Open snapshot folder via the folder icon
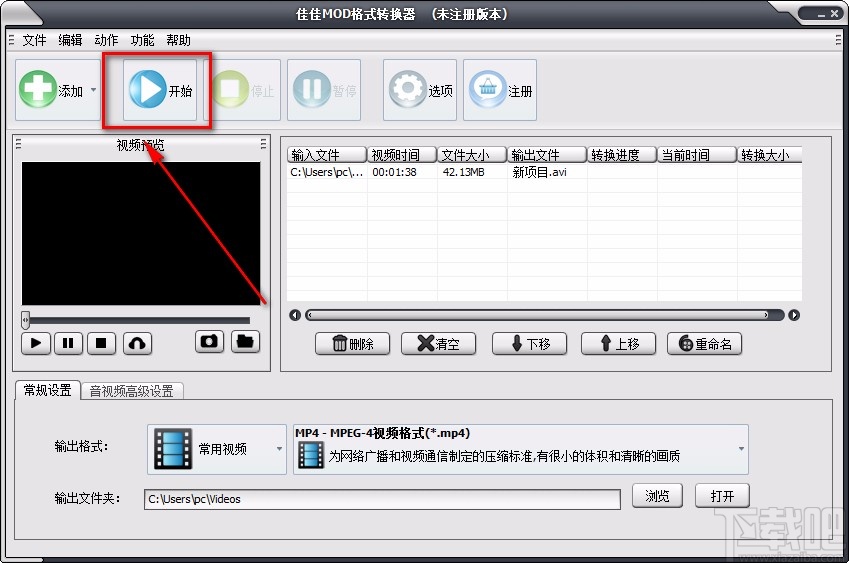The image size is (849, 563). point(245,342)
